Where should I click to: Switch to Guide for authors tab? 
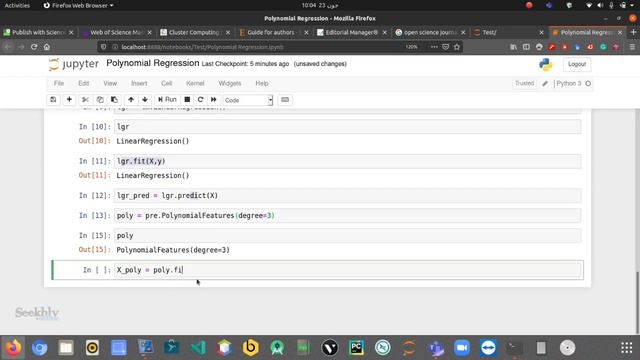click(273, 32)
